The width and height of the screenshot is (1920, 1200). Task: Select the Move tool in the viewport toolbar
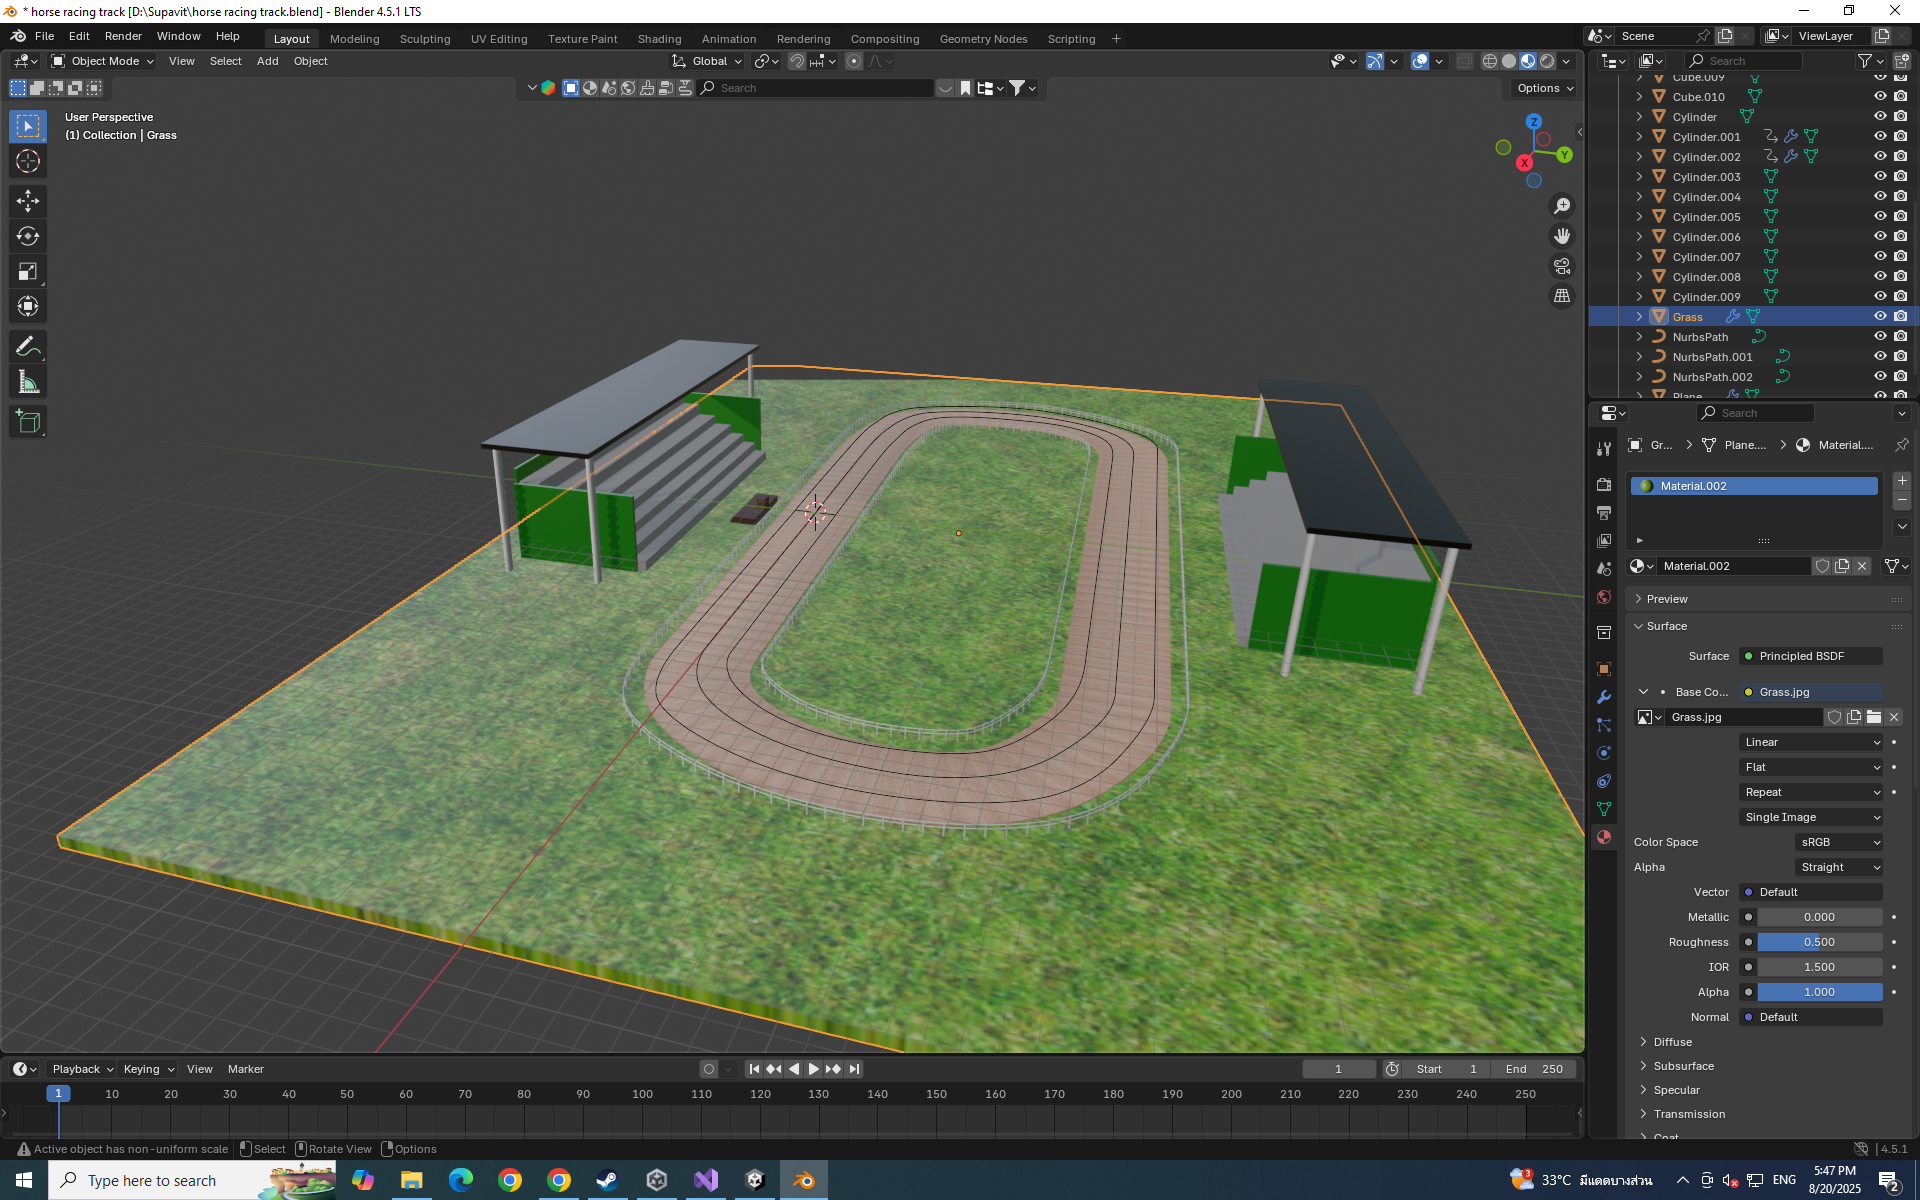tap(28, 201)
